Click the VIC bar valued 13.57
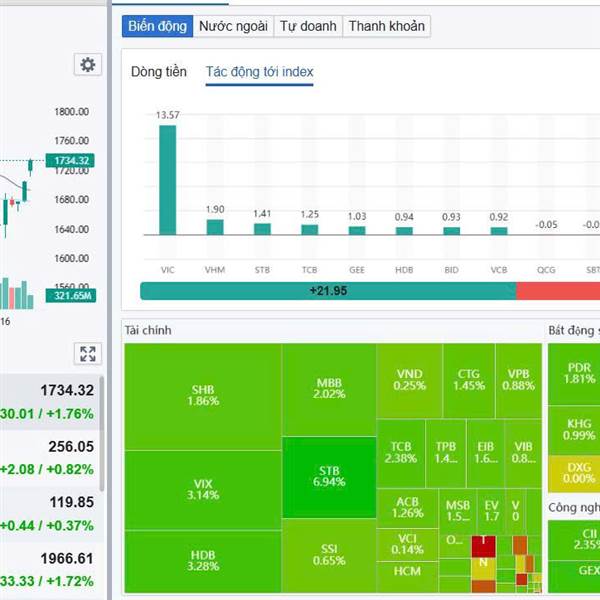The height and width of the screenshot is (600, 600). [168, 180]
